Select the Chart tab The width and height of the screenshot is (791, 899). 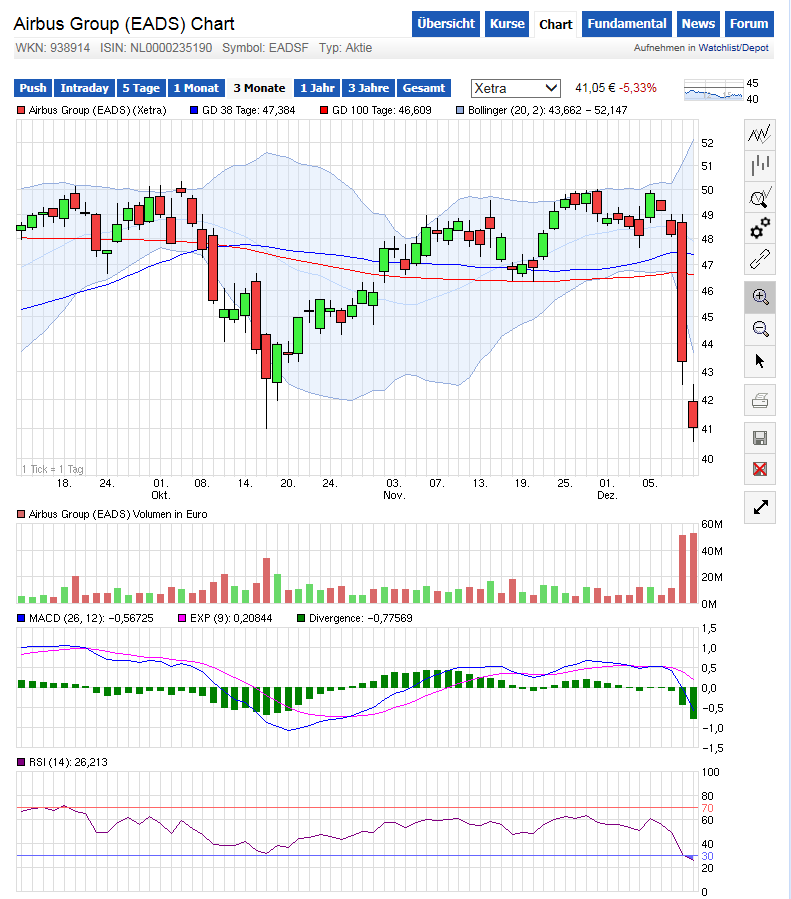click(x=555, y=25)
